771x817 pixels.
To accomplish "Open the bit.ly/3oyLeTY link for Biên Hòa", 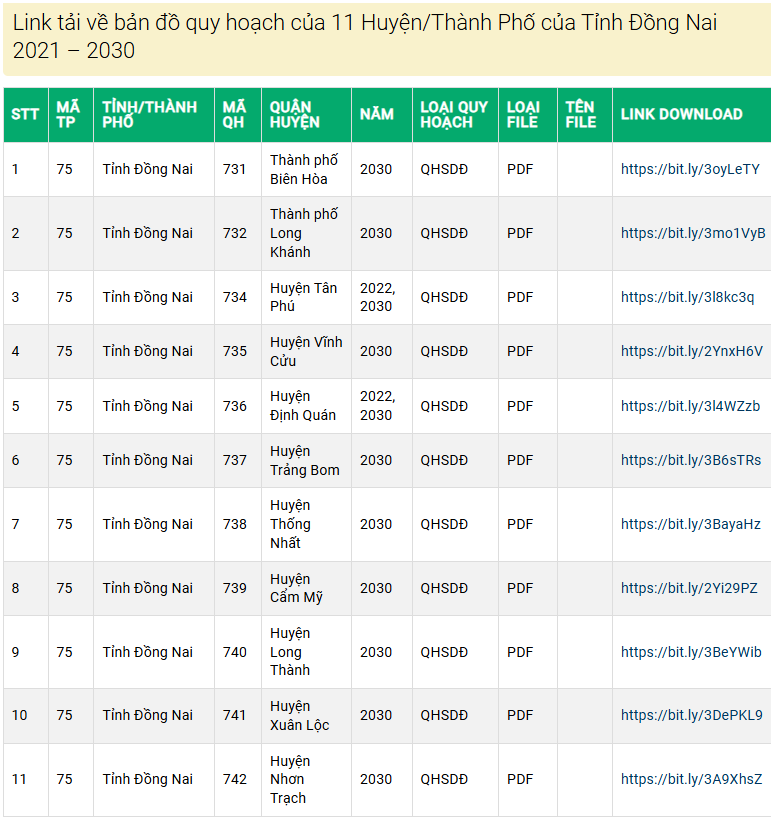I will [x=690, y=169].
